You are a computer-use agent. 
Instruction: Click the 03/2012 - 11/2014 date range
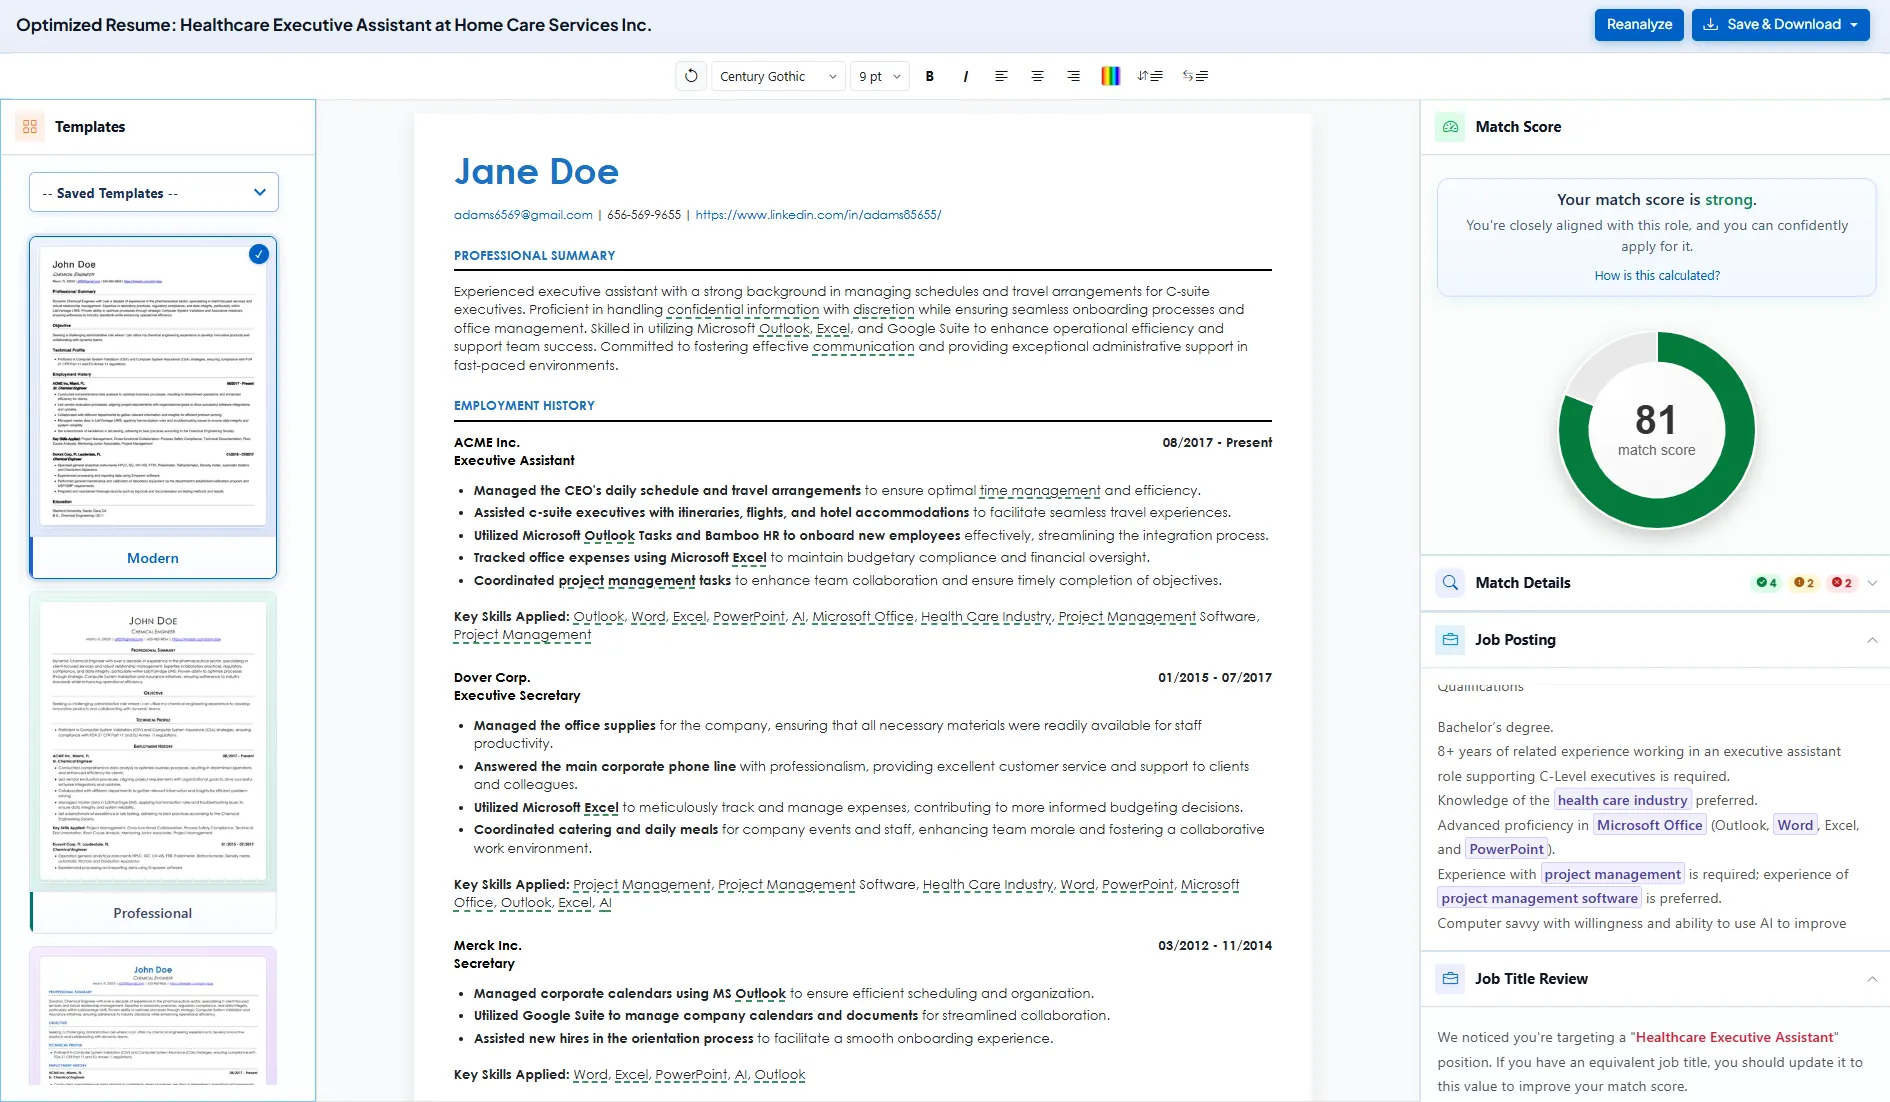click(1215, 946)
